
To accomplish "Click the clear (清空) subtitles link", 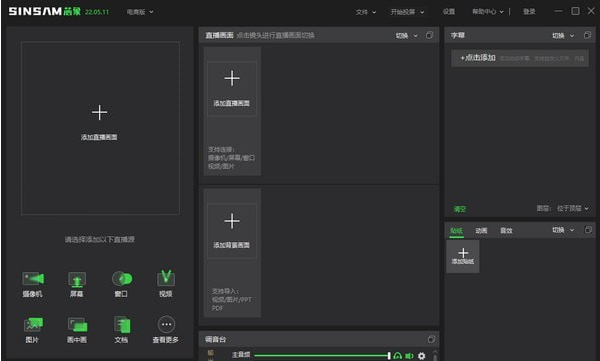I will click(460, 209).
